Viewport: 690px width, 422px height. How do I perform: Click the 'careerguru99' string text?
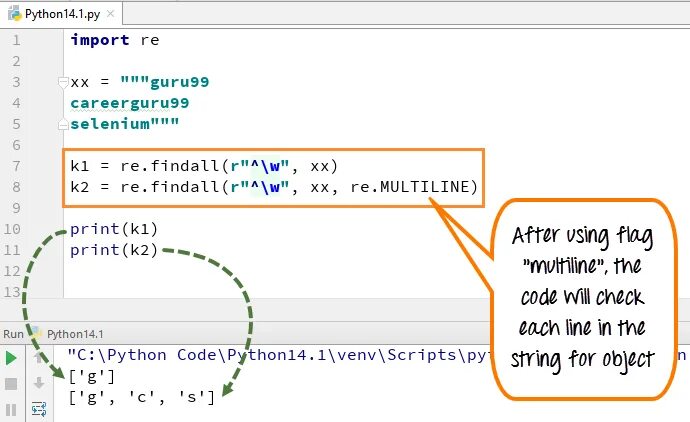coord(130,103)
